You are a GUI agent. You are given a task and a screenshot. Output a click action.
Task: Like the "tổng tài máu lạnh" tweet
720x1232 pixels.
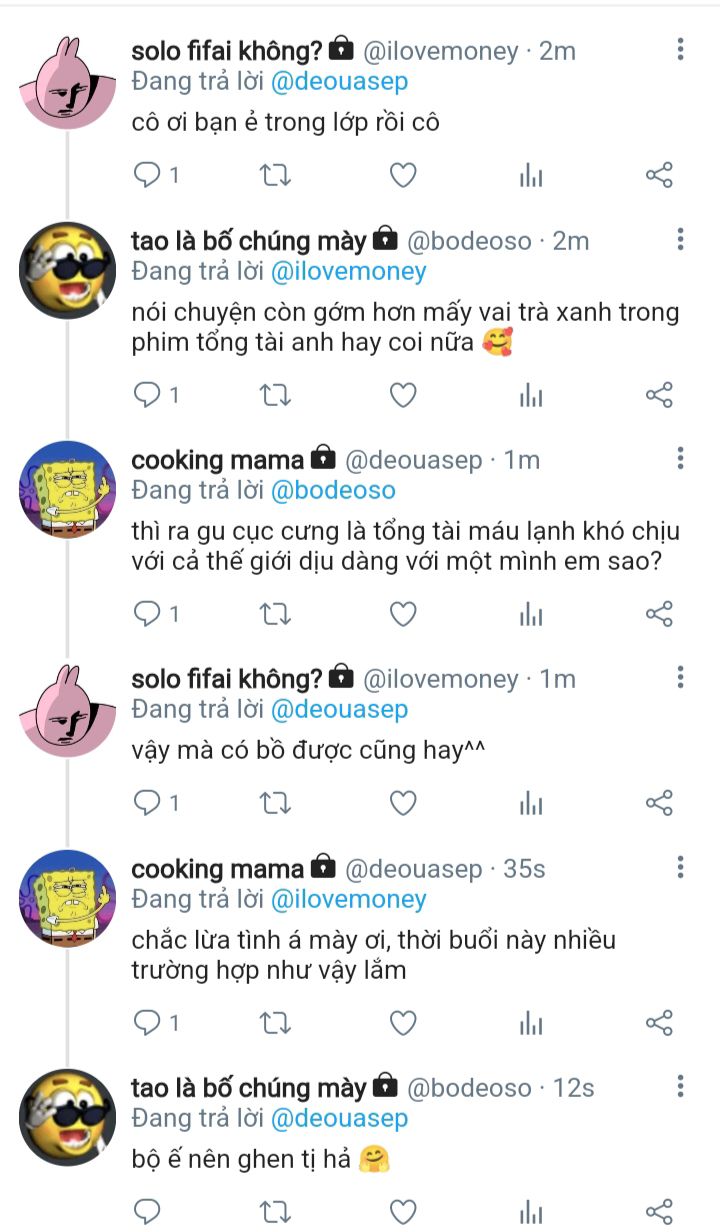point(402,614)
